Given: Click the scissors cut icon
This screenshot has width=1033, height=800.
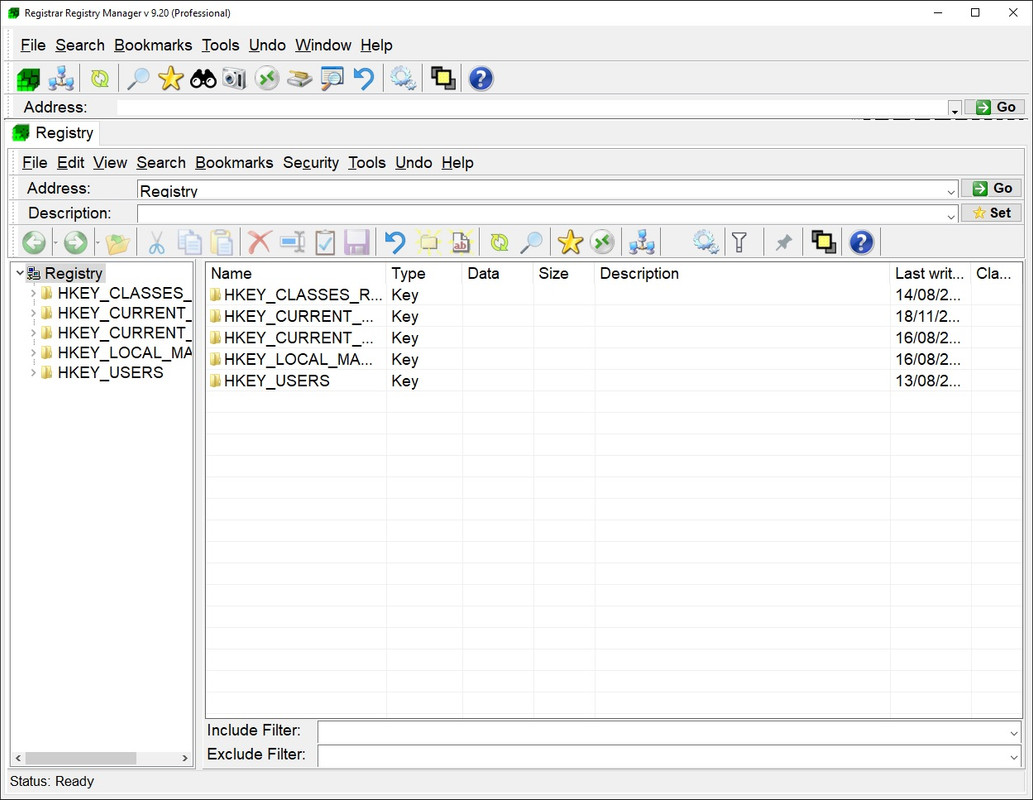Looking at the screenshot, I should pos(156,243).
